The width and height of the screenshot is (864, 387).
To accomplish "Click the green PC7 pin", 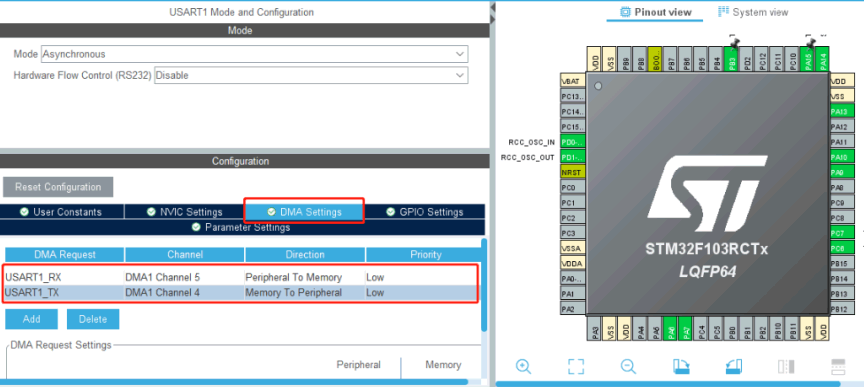I will (x=842, y=233).
